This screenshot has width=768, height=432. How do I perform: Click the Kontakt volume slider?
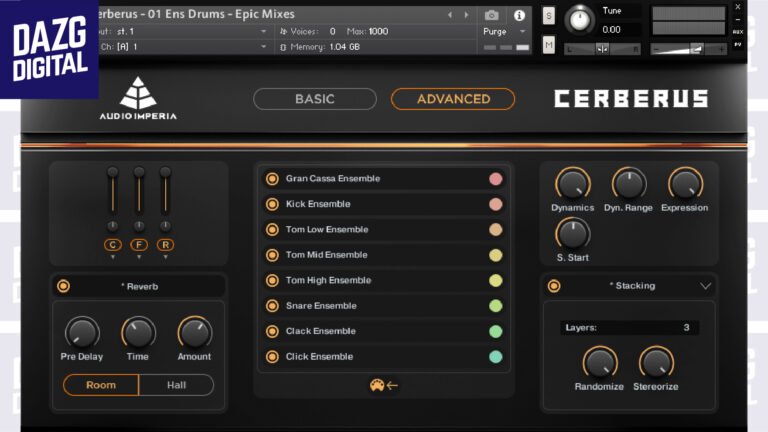pyautogui.click(x=688, y=49)
